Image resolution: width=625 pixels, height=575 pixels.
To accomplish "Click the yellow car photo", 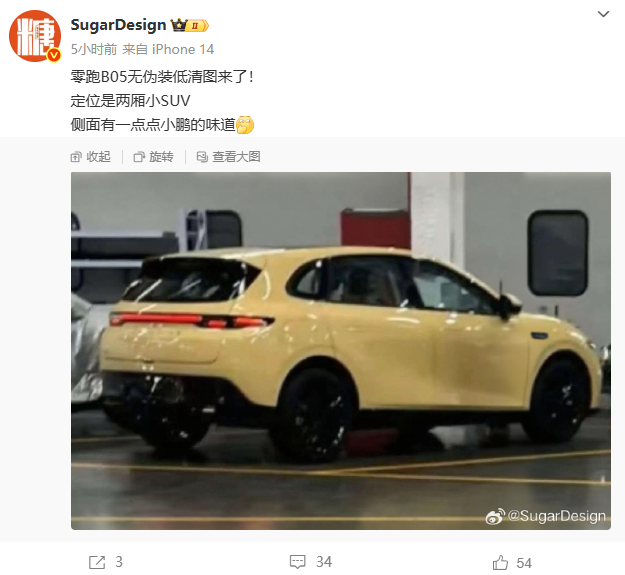I will click(x=341, y=351).
